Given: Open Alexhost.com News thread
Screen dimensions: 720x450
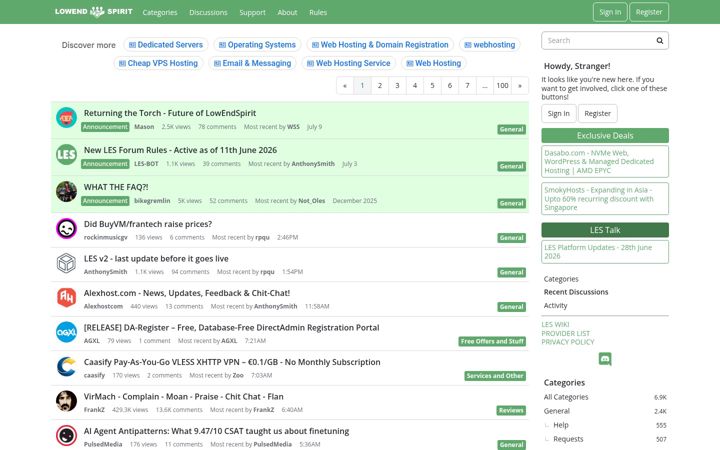Looking at the screenshot, I should 186,293.
